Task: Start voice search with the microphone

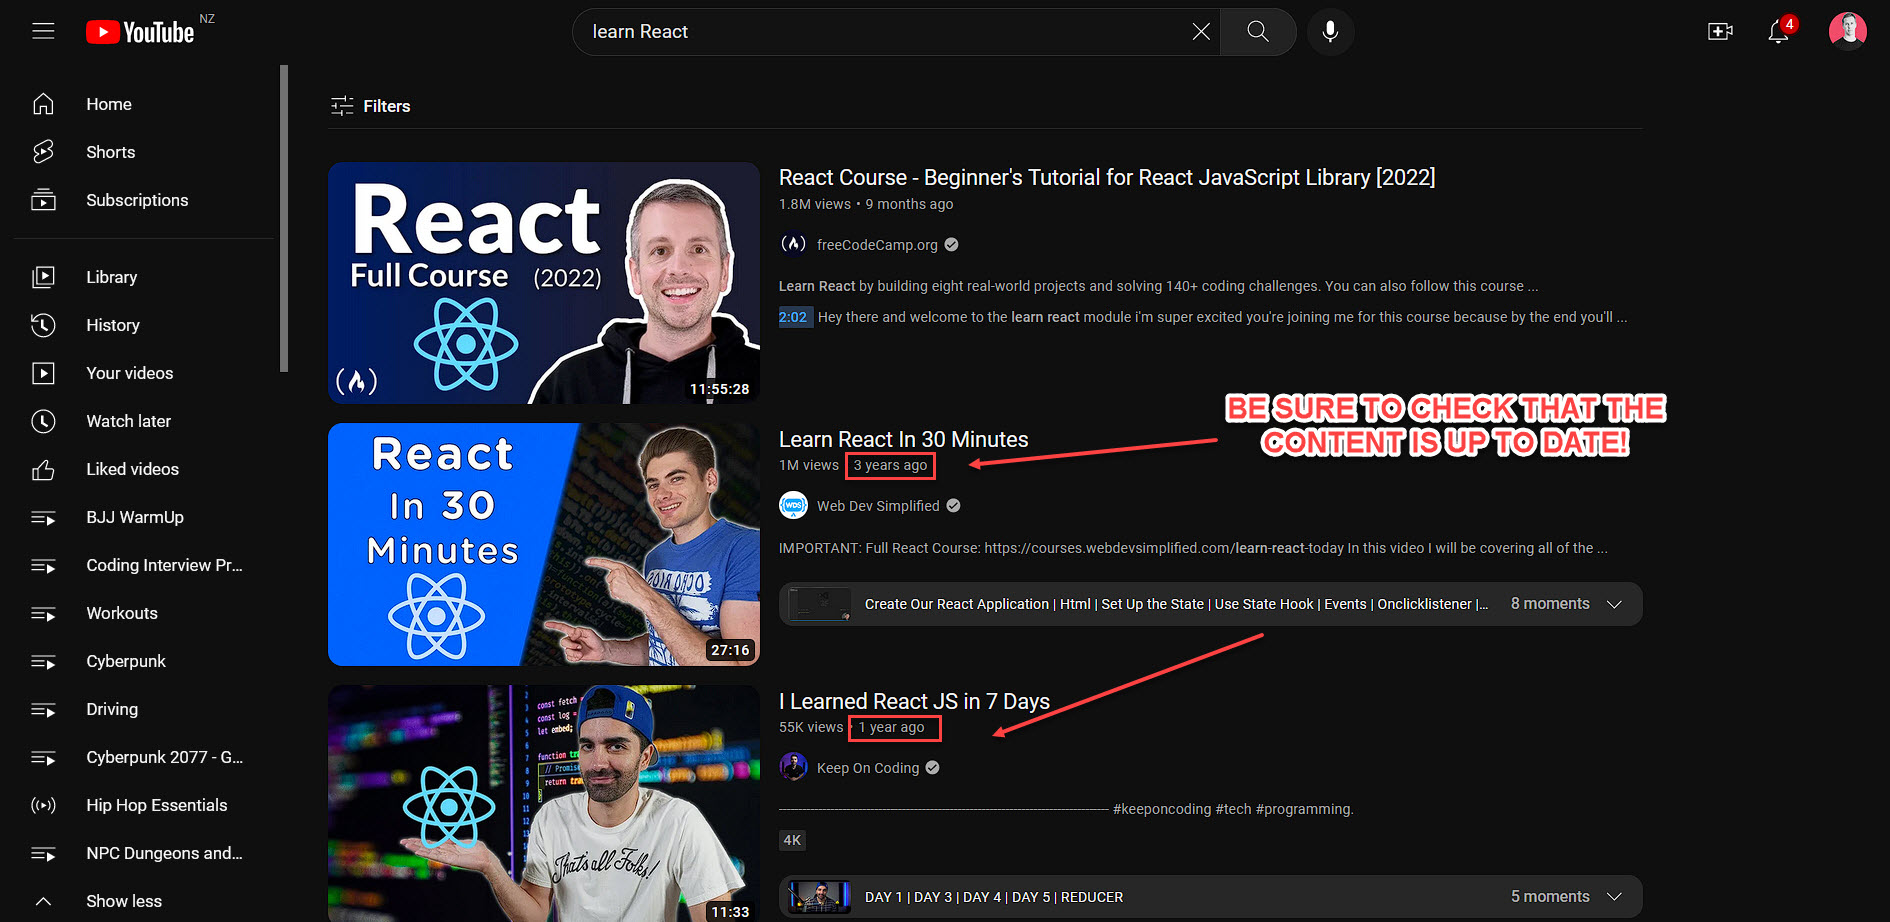Action: 1330,32
